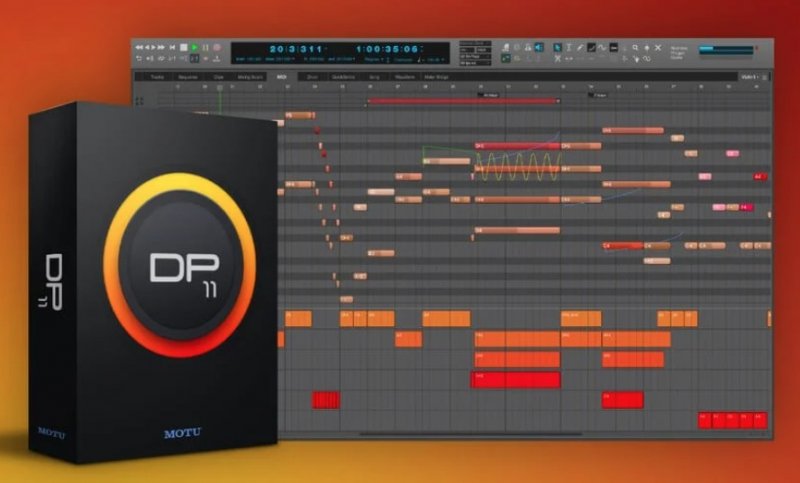Click the Stop button in transport
This screenshot has width=800, height=483.
[x=184, y=47]
